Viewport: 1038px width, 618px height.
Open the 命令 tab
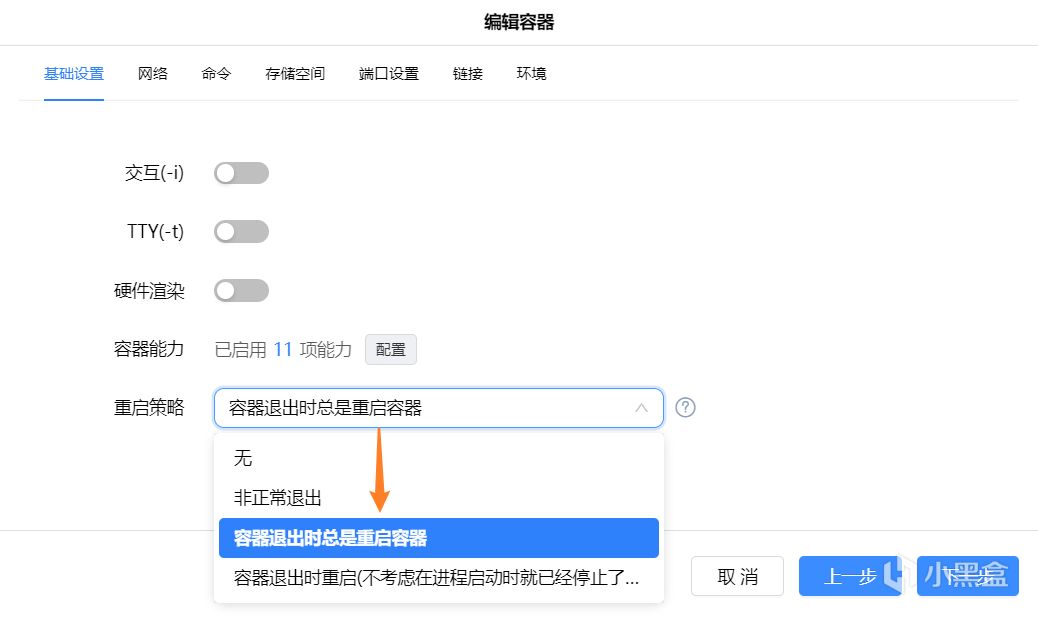216,74
